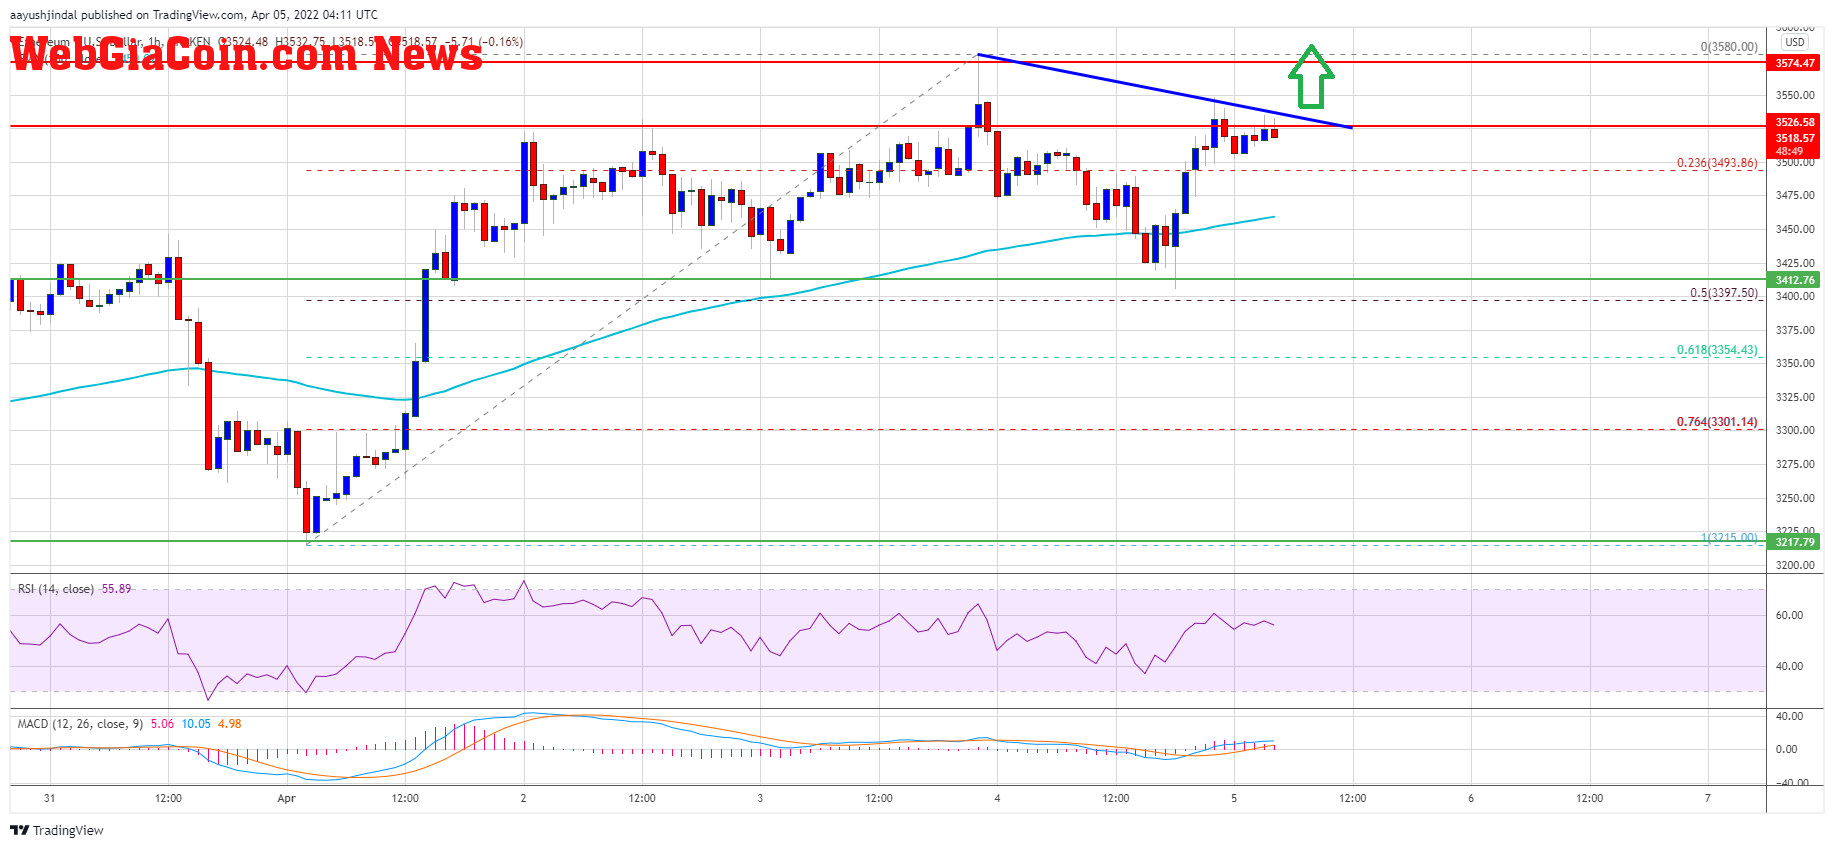Click the day 3 label on time axis
1834x848 pixels.
point(760,798)
